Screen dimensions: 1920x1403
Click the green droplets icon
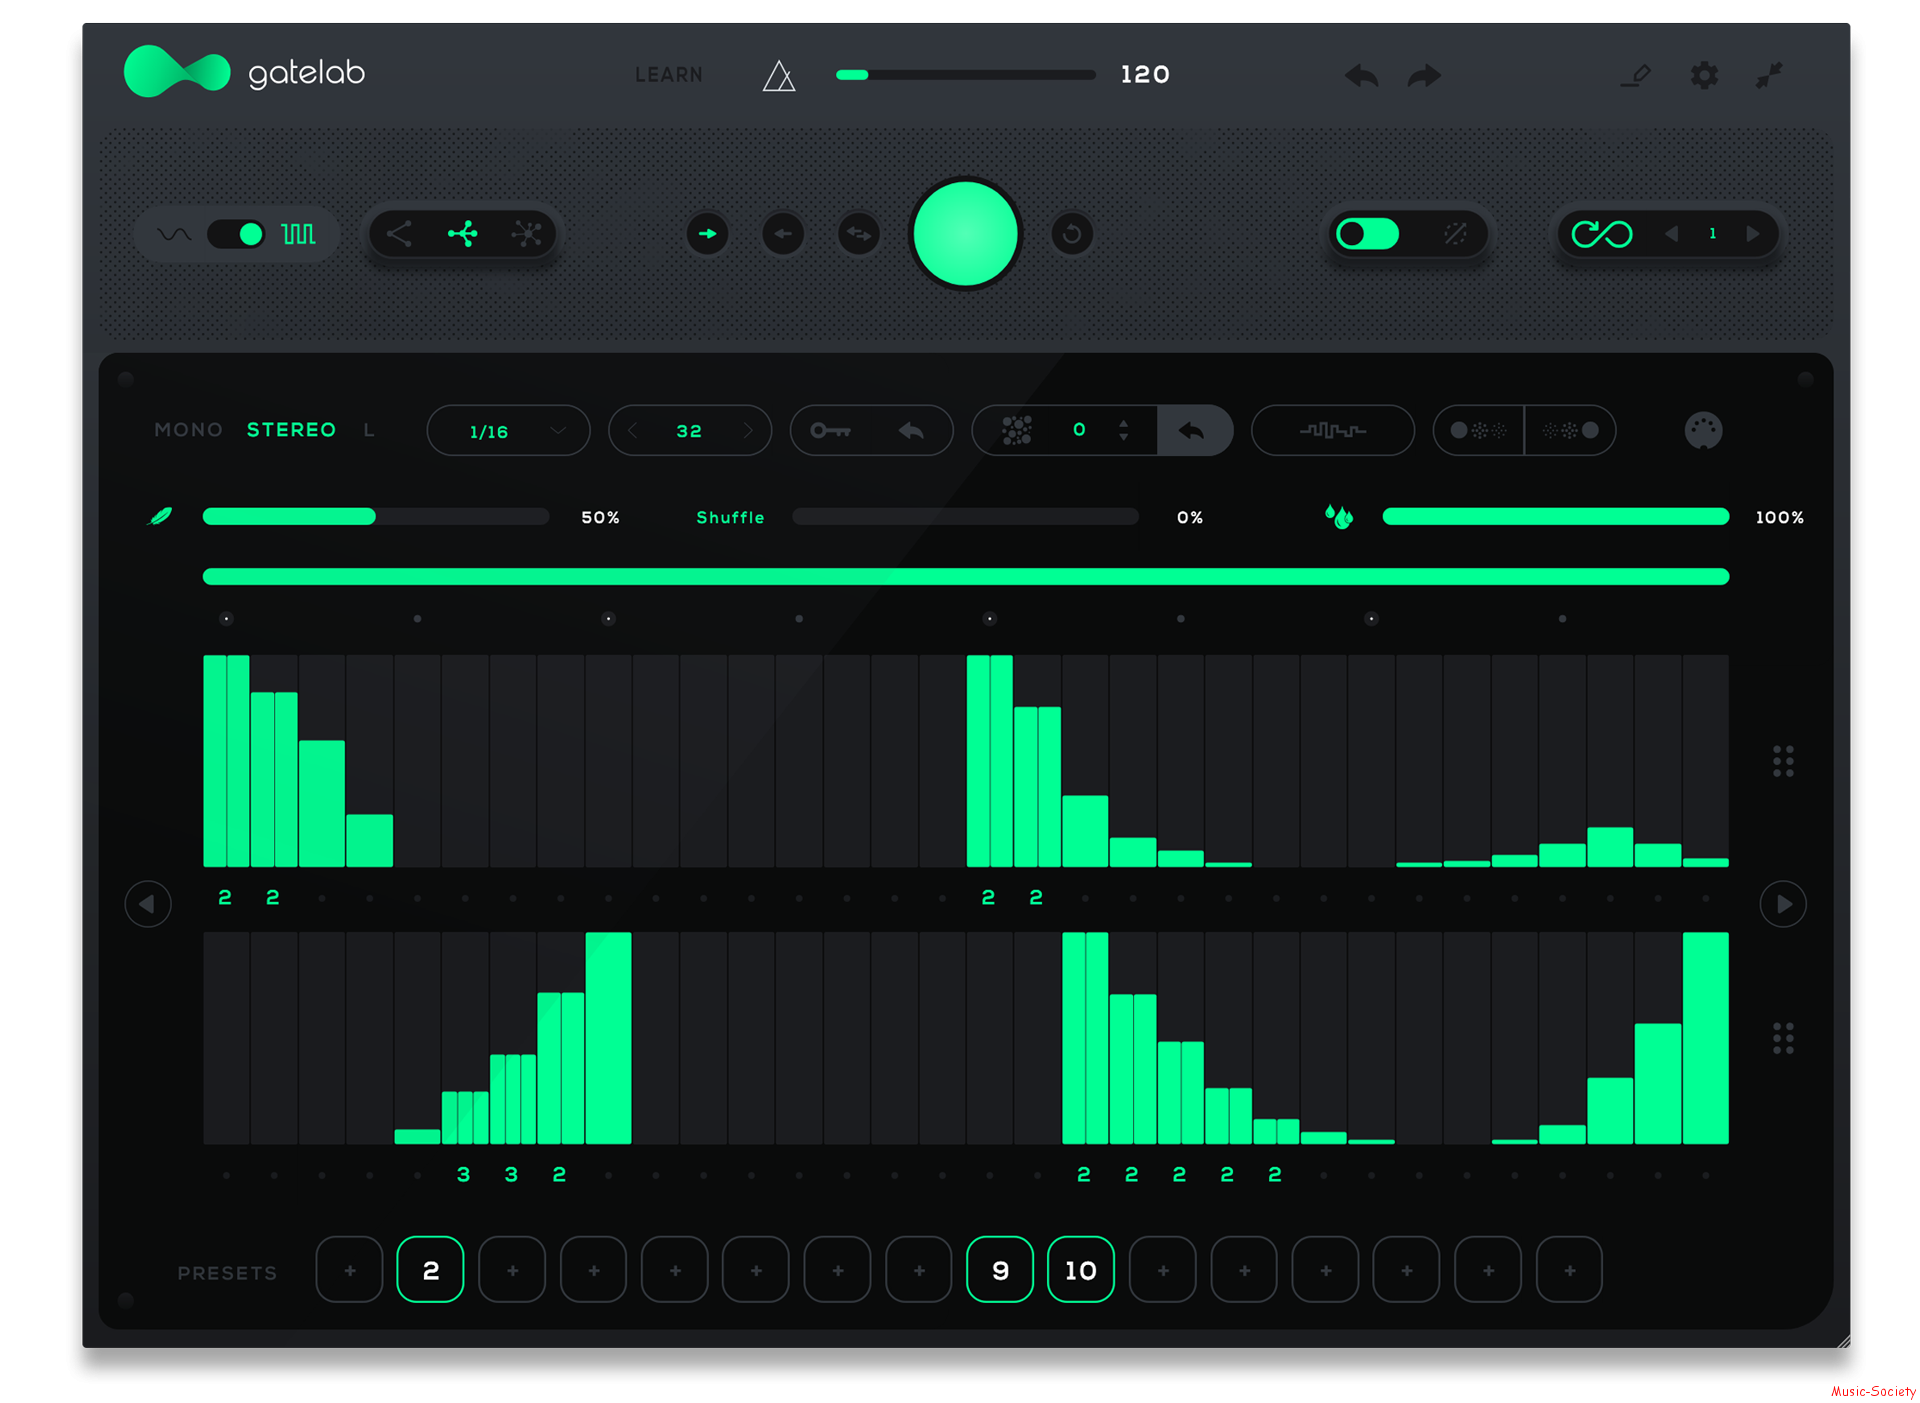1339,517
